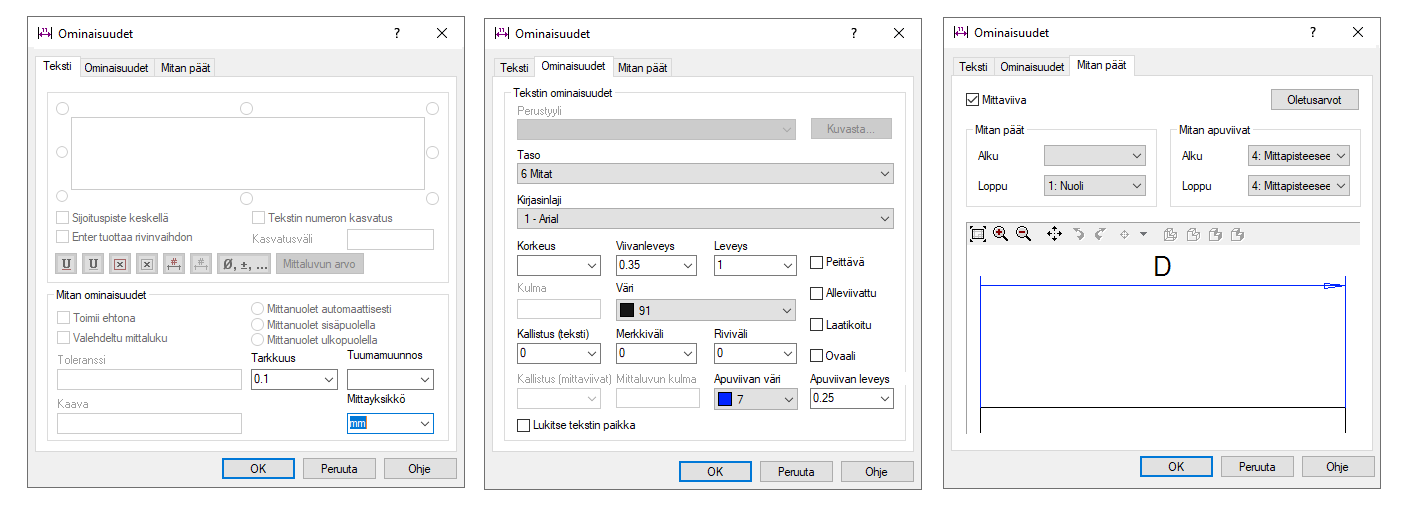Image resolution: width=1404 pixels, height=514 pixels.
Task: Open the Leveys dropdown
Action: [755, 265]
